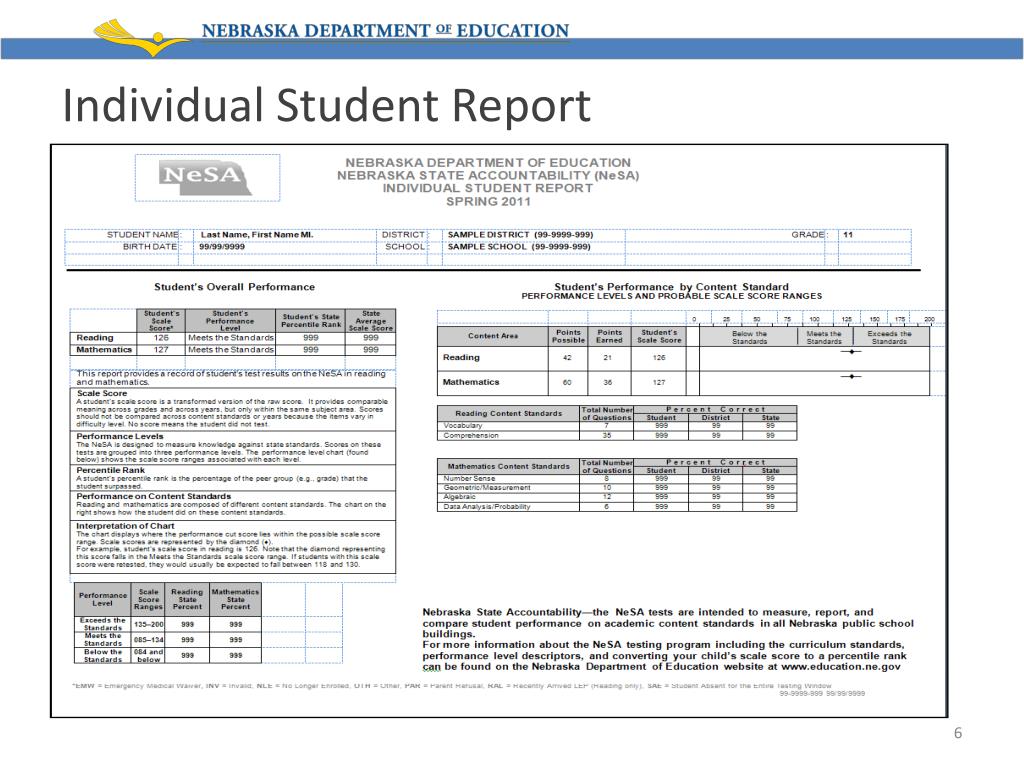
Task: Click 'Student's State Percentile Rank' column header
Action: click(311, 321)
